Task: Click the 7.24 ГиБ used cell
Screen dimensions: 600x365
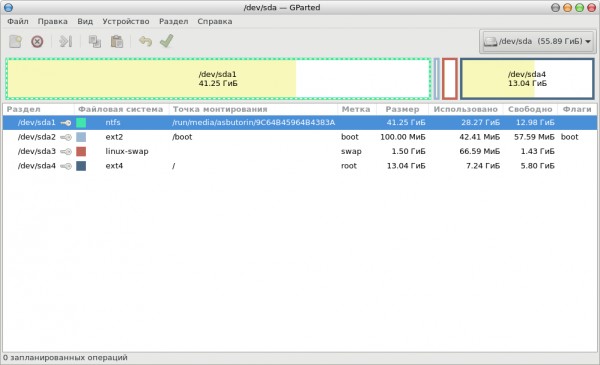Action: pyautogui.click(x=483, y=166)
